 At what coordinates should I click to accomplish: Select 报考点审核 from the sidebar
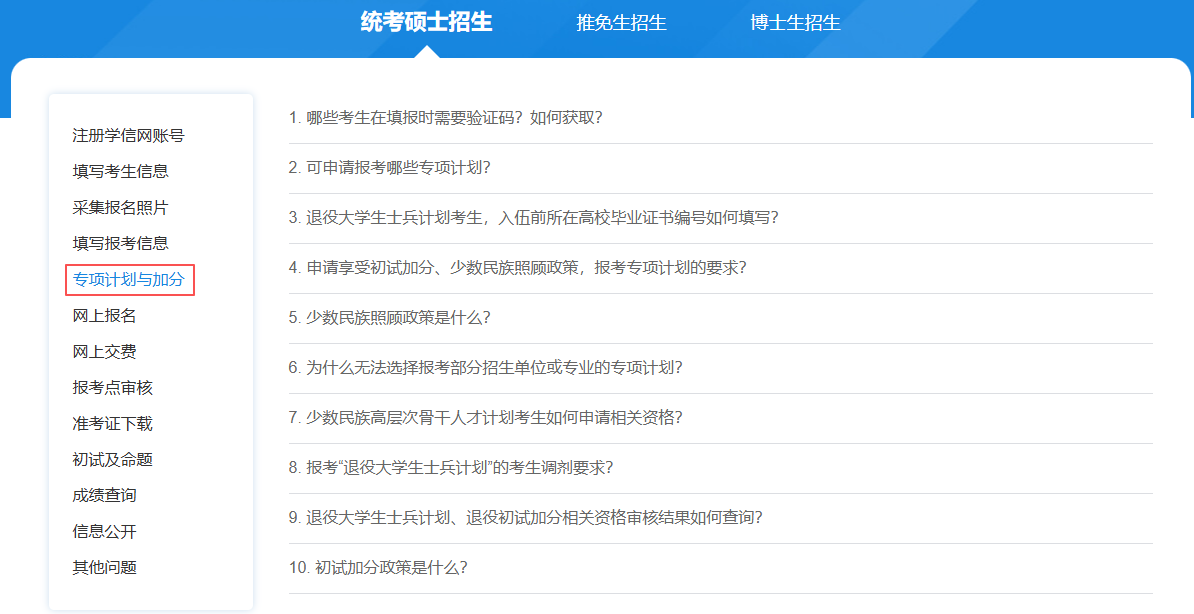click(x=113, y=387)
